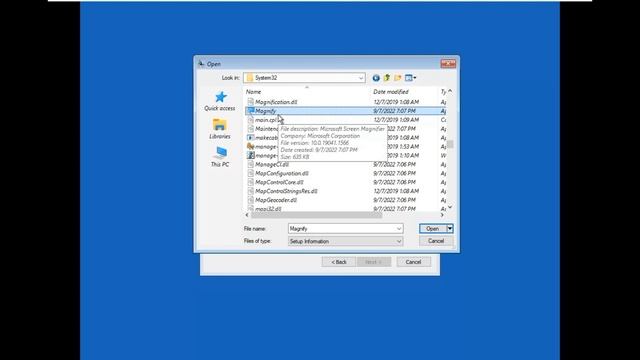Open the View Menu icon
This screenshot has height=360, width=640.
tap(410, 78)
